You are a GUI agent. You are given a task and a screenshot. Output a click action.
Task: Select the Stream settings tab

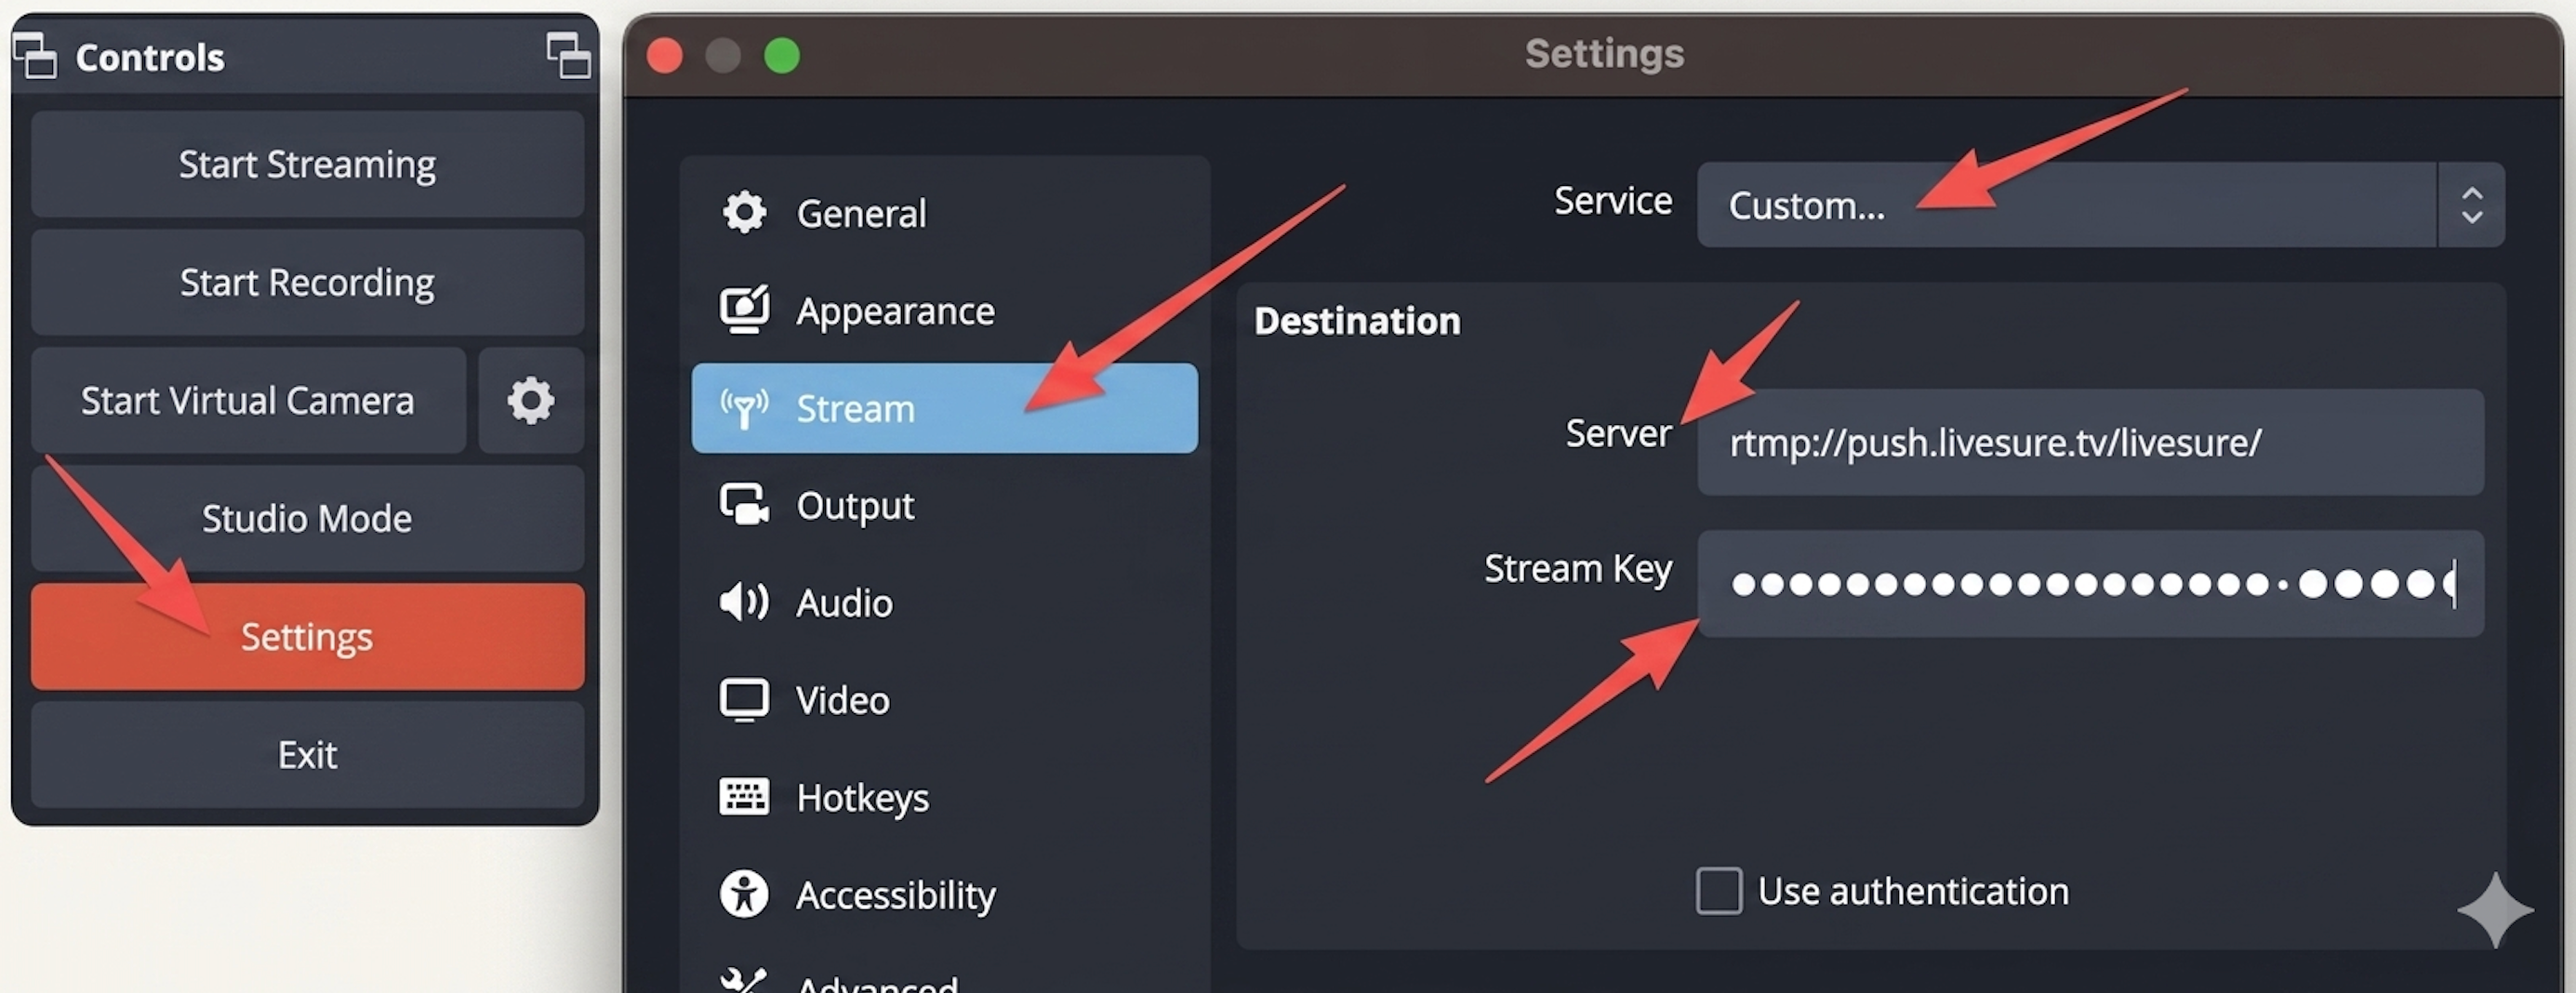[944, 408]
